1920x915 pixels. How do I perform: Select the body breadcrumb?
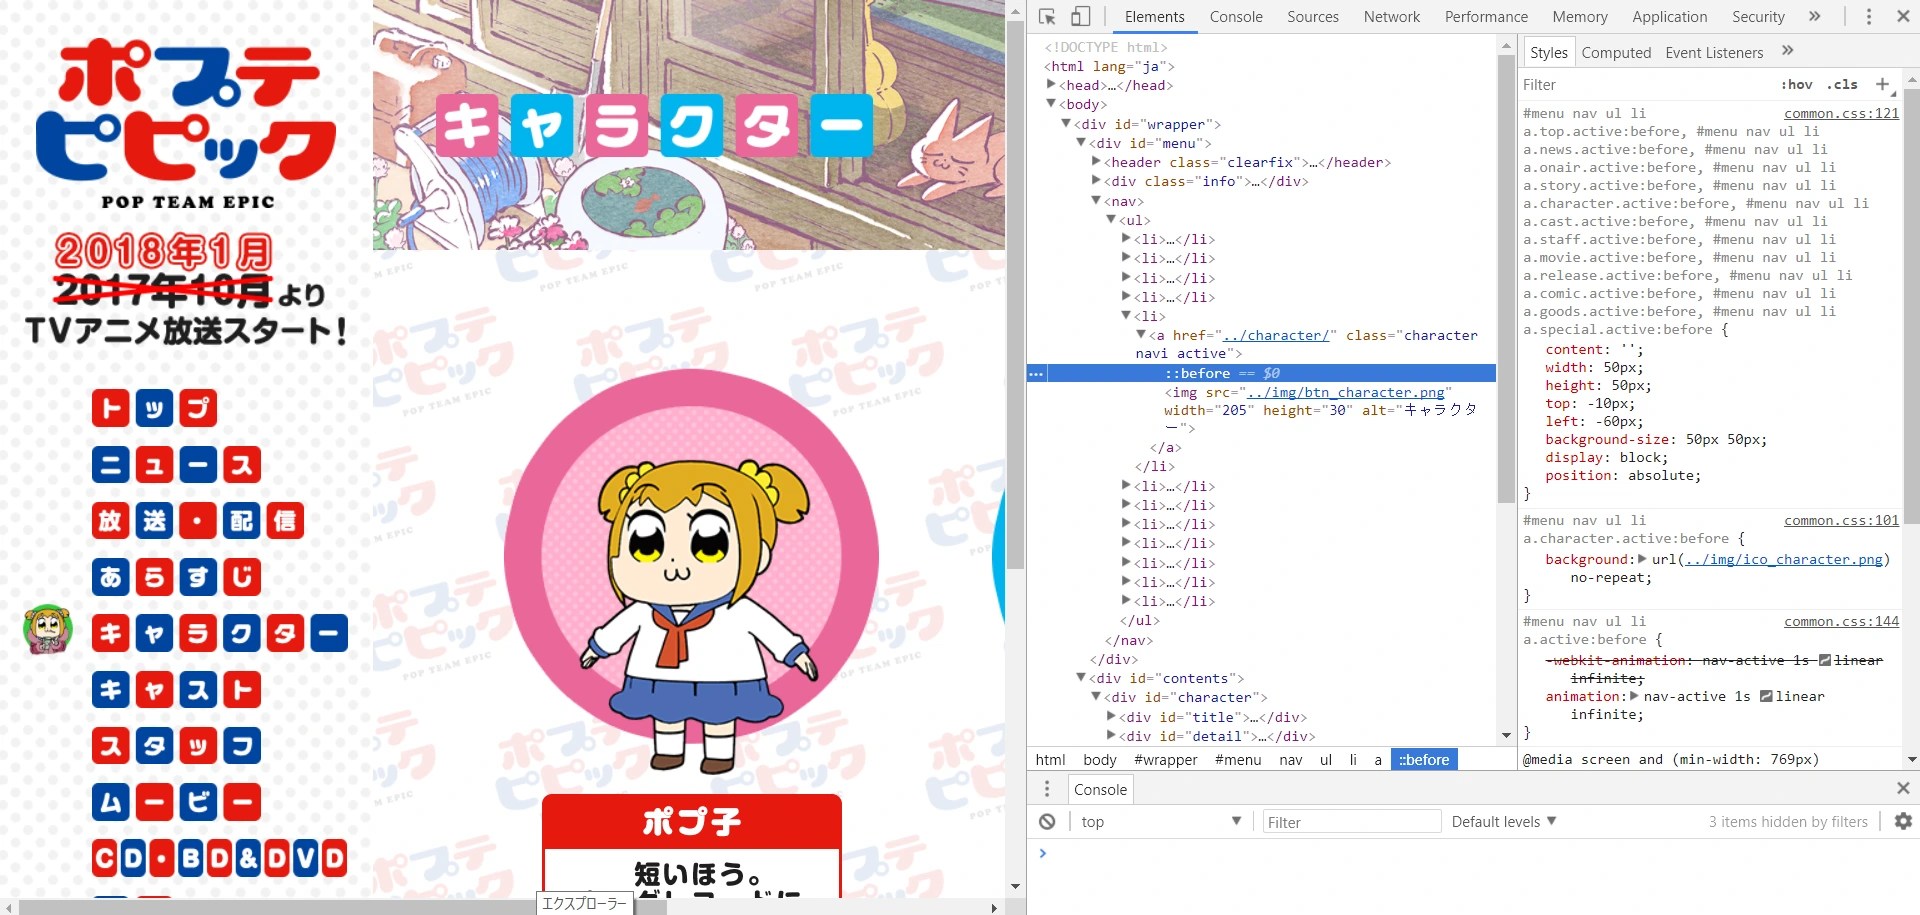1100,760
